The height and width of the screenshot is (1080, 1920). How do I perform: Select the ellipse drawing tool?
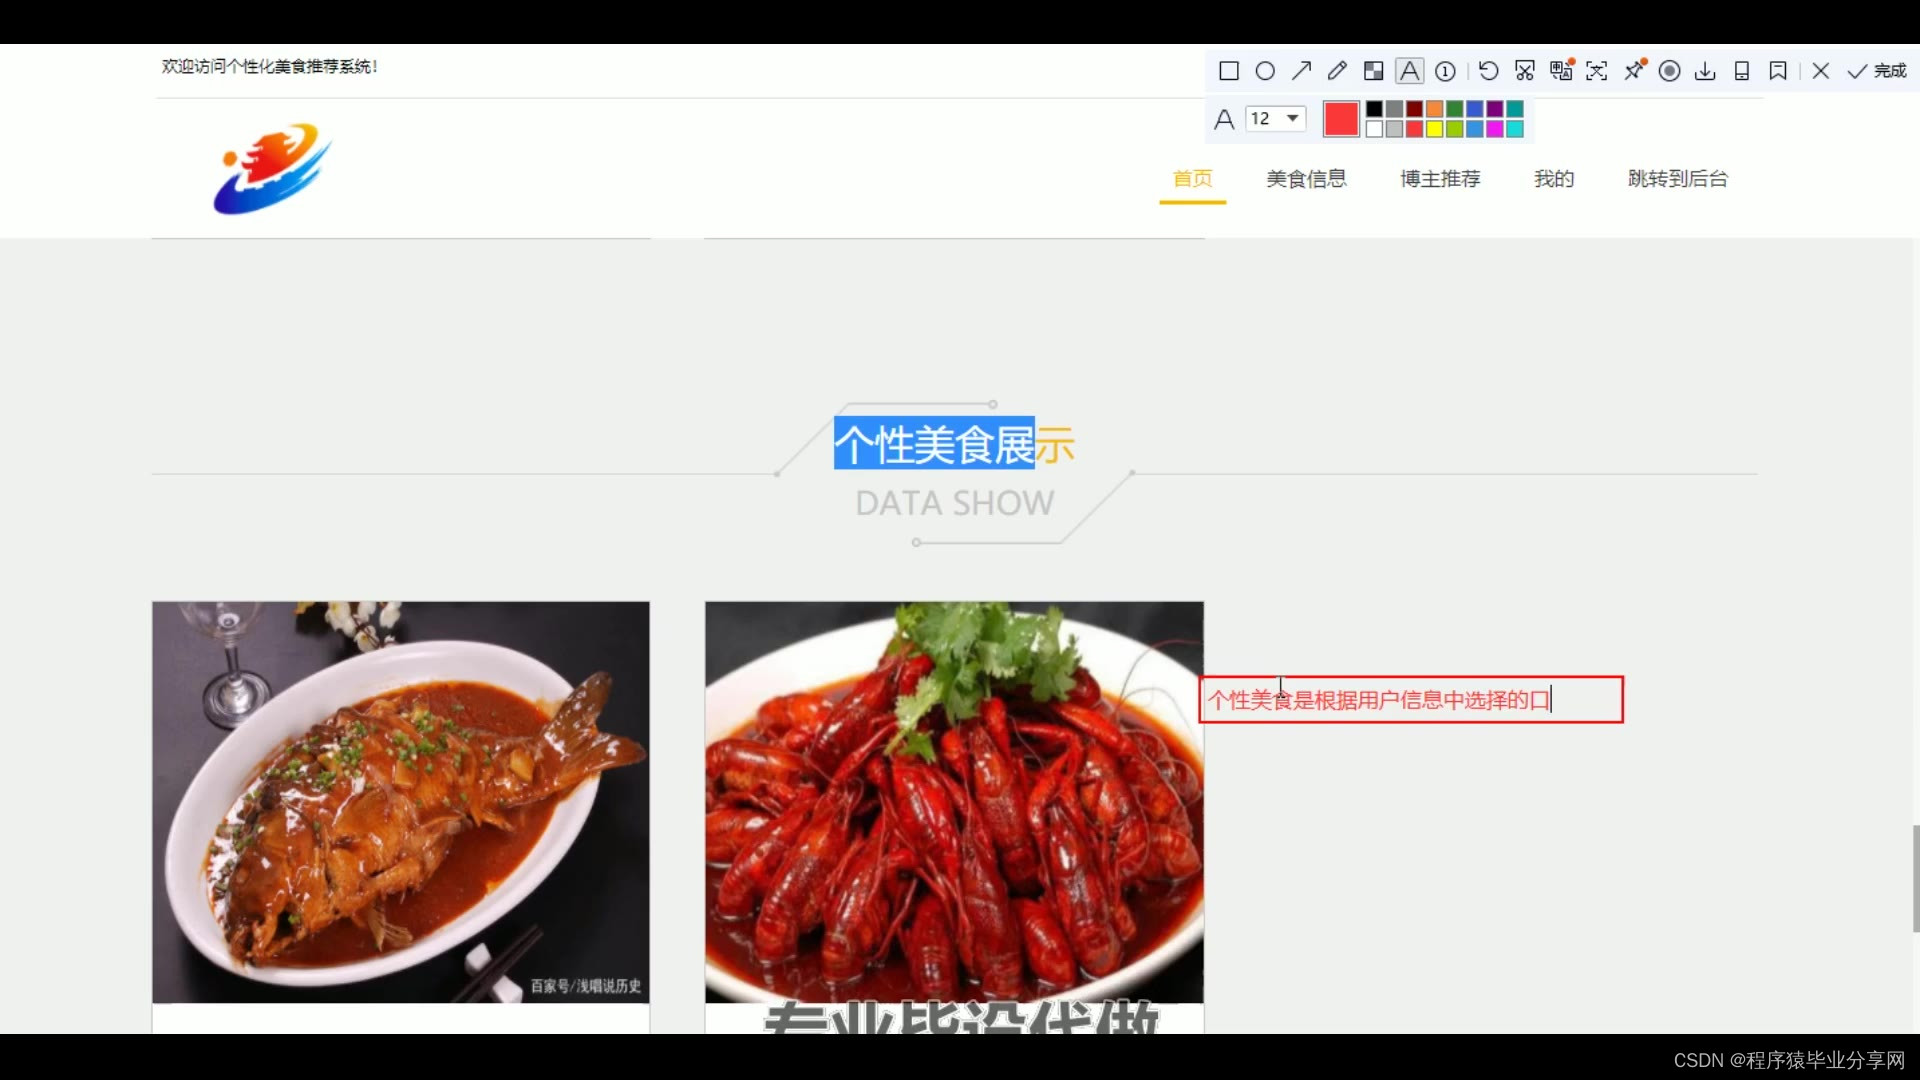1265,71
